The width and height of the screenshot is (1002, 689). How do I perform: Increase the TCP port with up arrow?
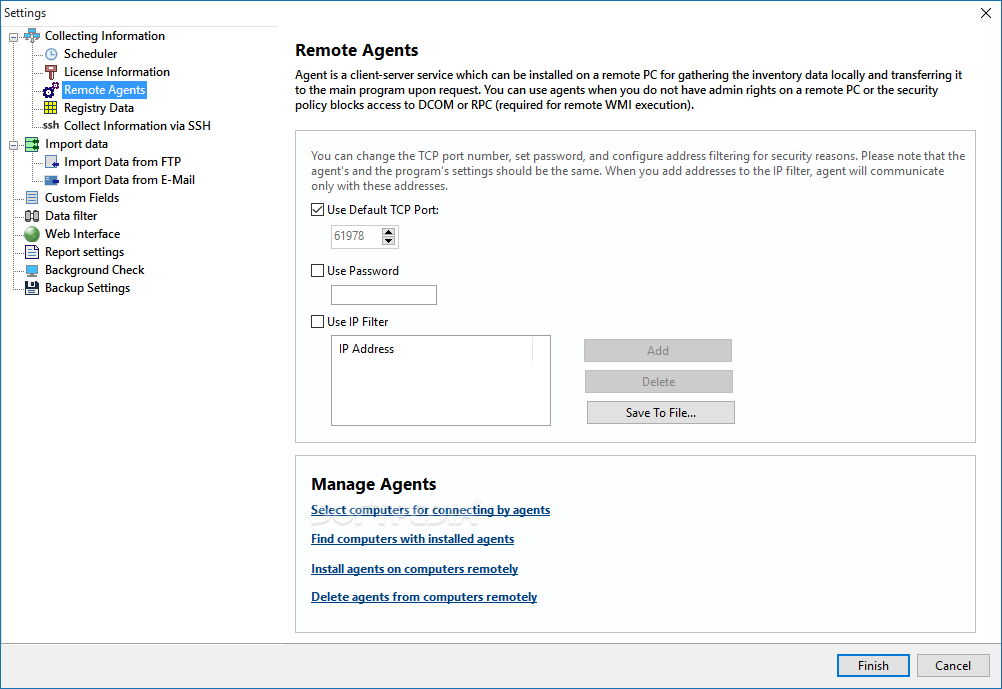click(x=388, y=231)
